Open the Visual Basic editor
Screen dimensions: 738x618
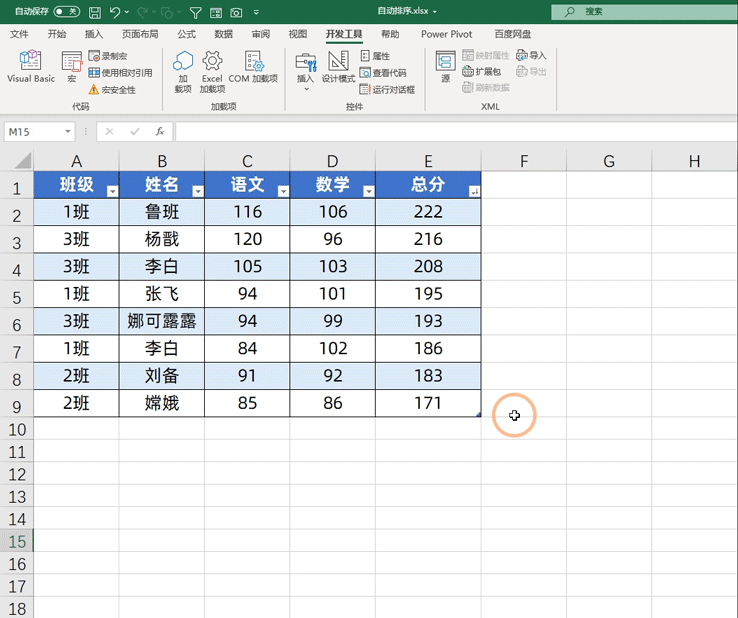tap(31, 66)
